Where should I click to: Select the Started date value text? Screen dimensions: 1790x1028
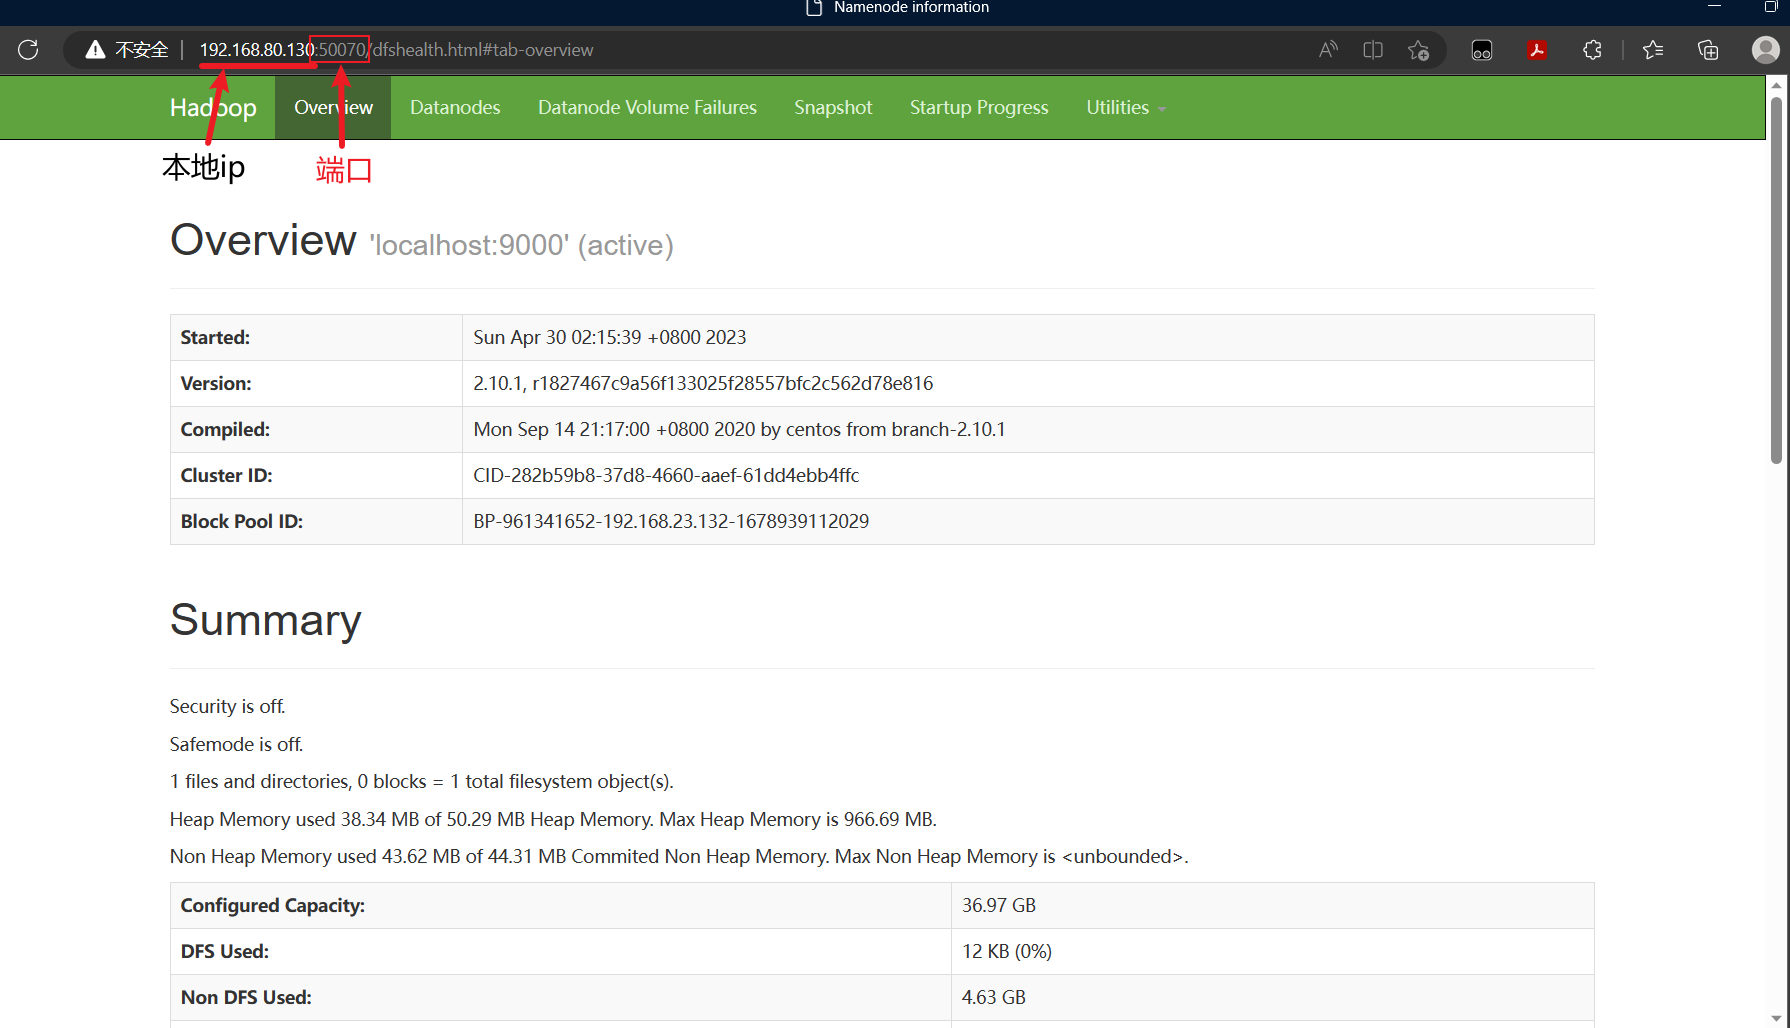(610, 337)
